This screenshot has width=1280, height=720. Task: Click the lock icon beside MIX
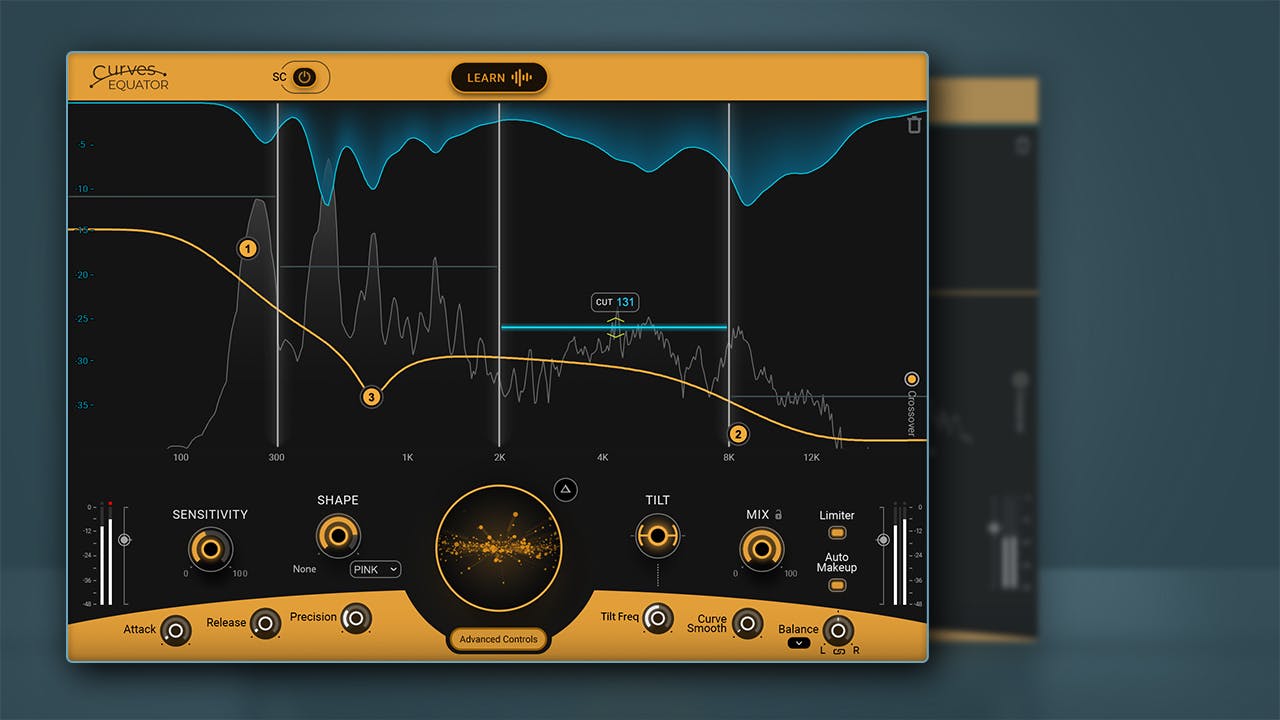coord(779,513)
